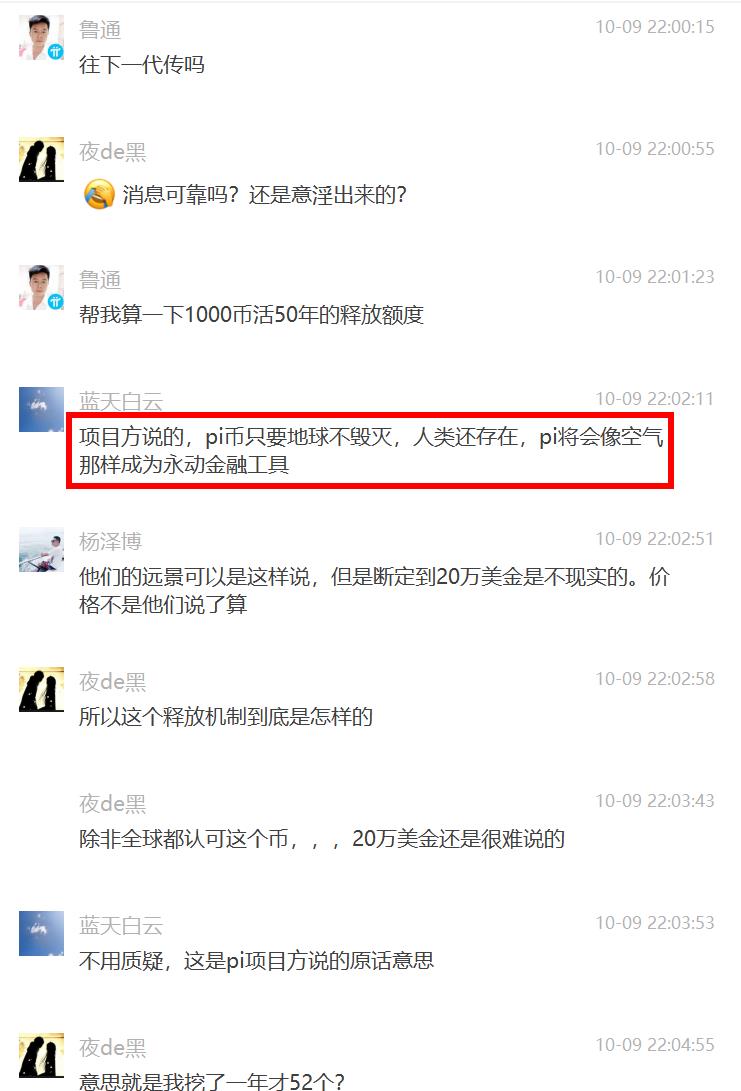Viewport: 741px width, 1091px height.
Task: Click the 夜de黑 username at 22:03:43
Action: [113, 804]
